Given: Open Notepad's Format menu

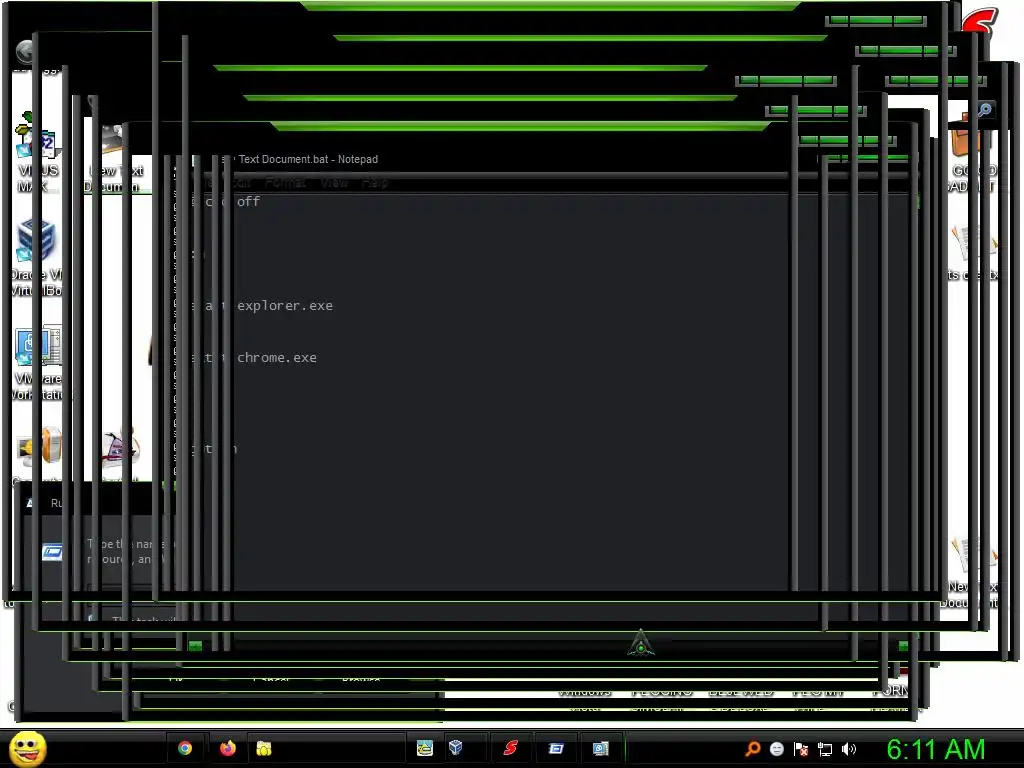Looking at the screenshot, I should pyautogui.click(x=285, y=182).
